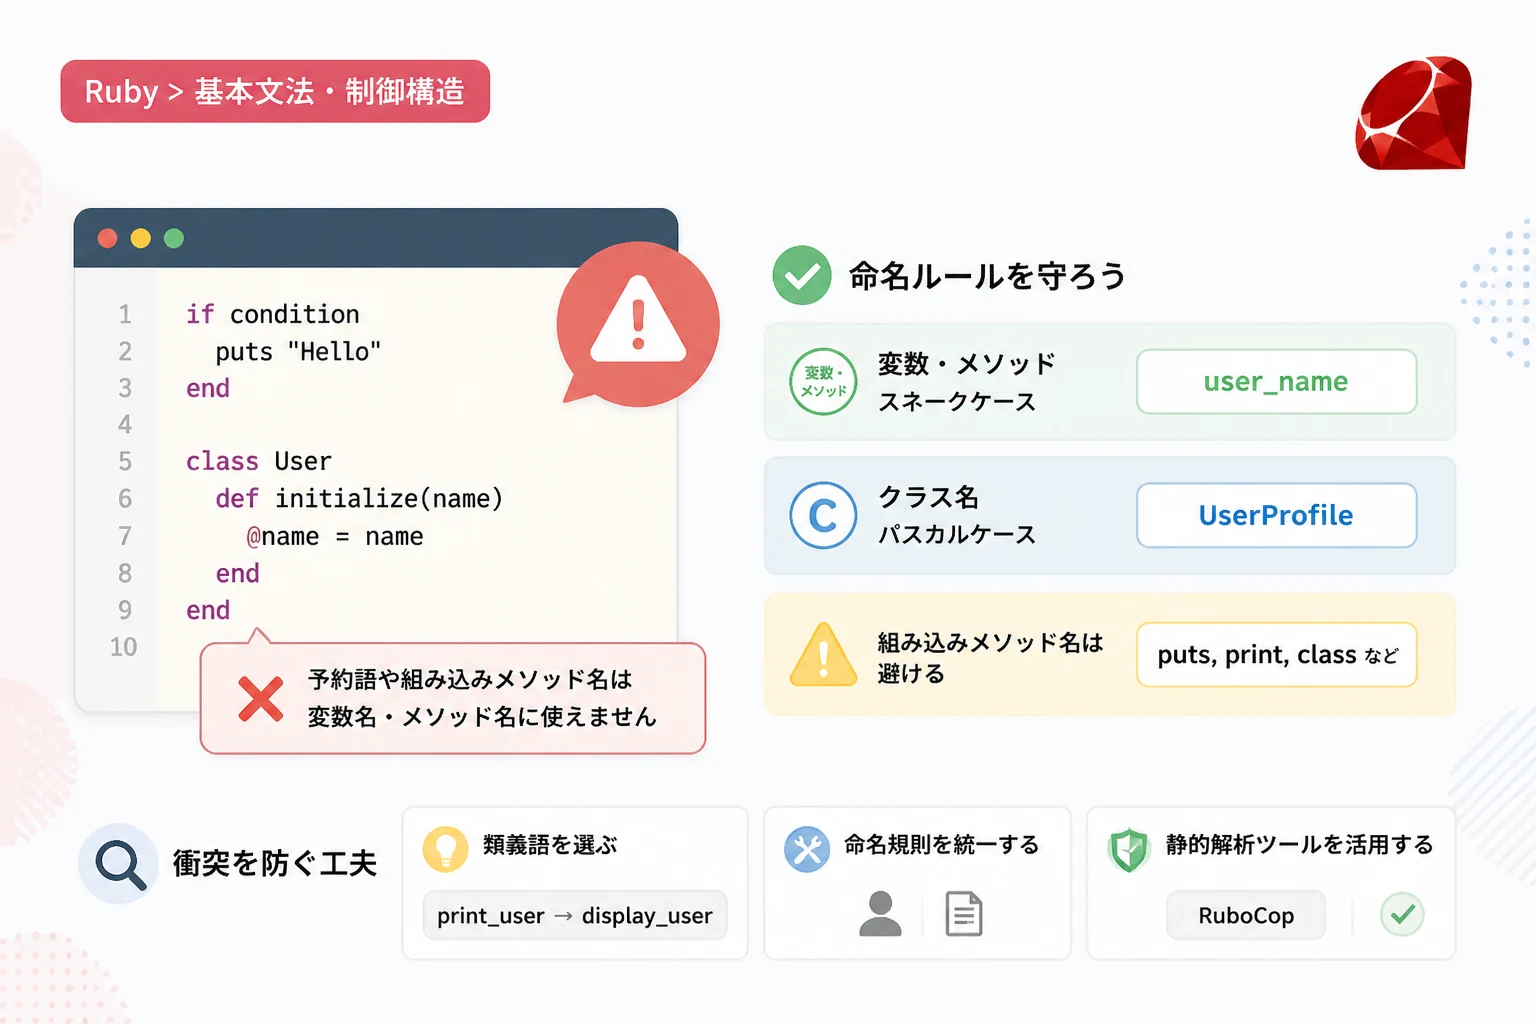This screenshot has height=1024, width=1536.
Task: Click code line 'class User'
Action: click(259, 461)
